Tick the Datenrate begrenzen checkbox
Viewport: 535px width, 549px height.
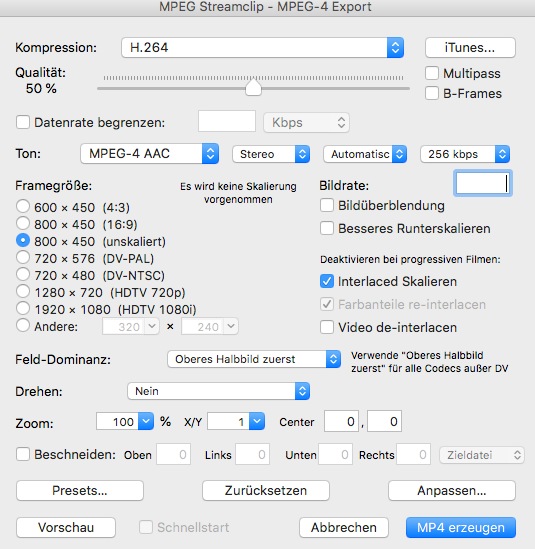[x=23, y=122]
